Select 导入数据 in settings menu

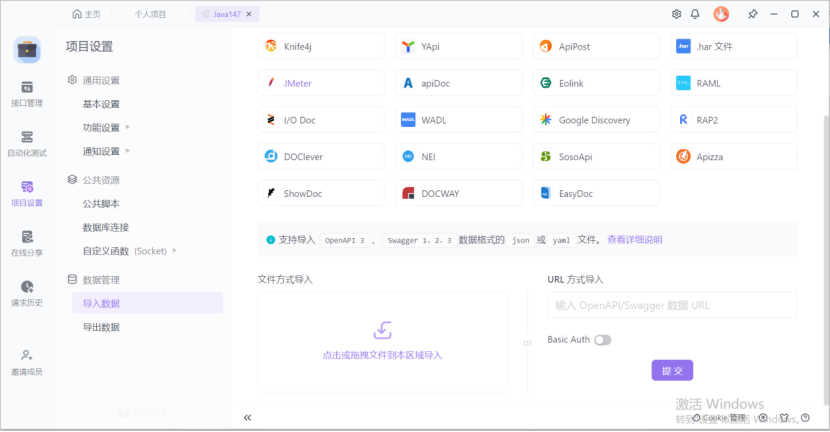[x=148, y=303]
